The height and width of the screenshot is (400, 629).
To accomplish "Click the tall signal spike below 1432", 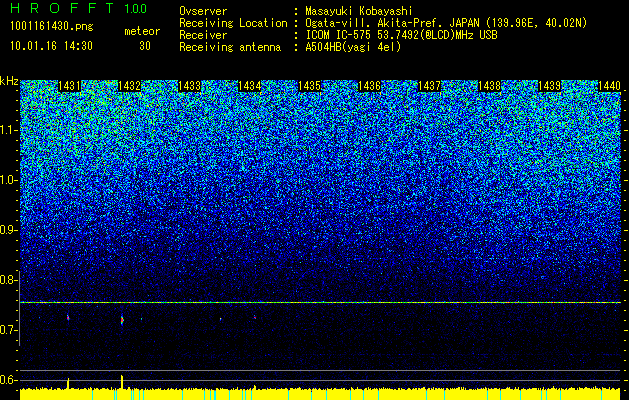I will (x=122, y=382).
